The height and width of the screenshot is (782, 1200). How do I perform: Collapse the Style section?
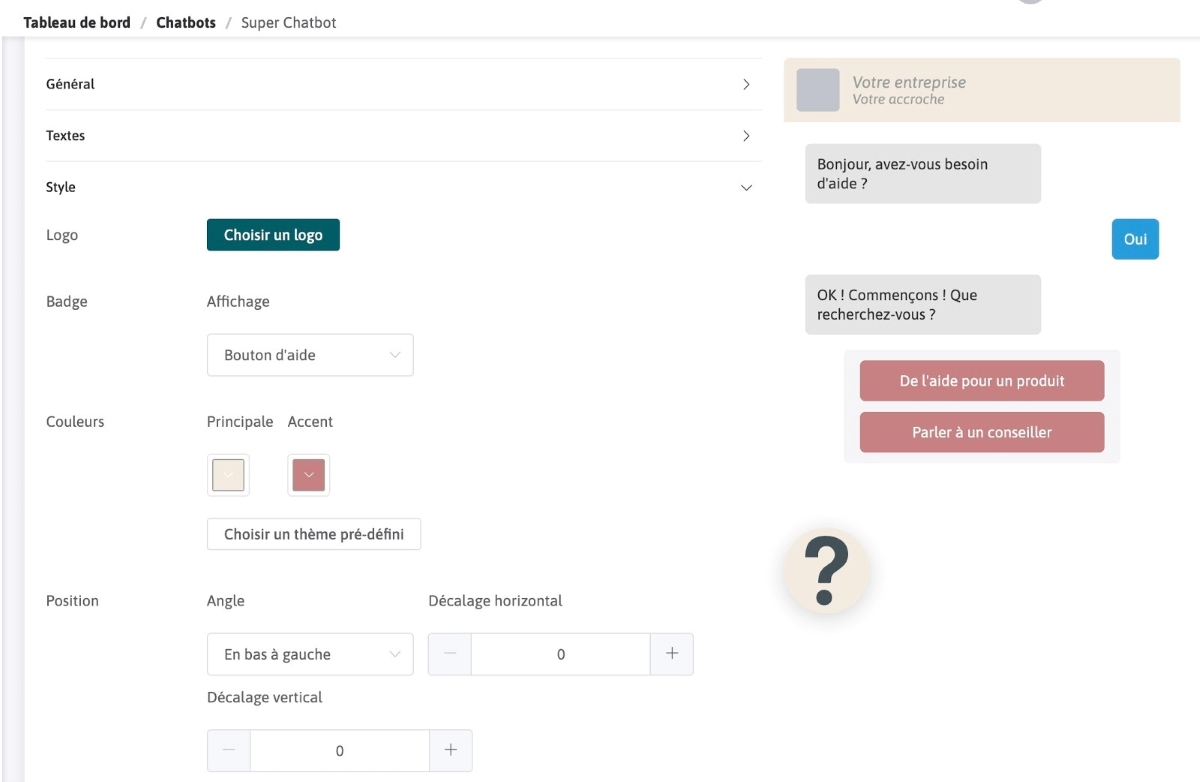click(x=398, y=187)
